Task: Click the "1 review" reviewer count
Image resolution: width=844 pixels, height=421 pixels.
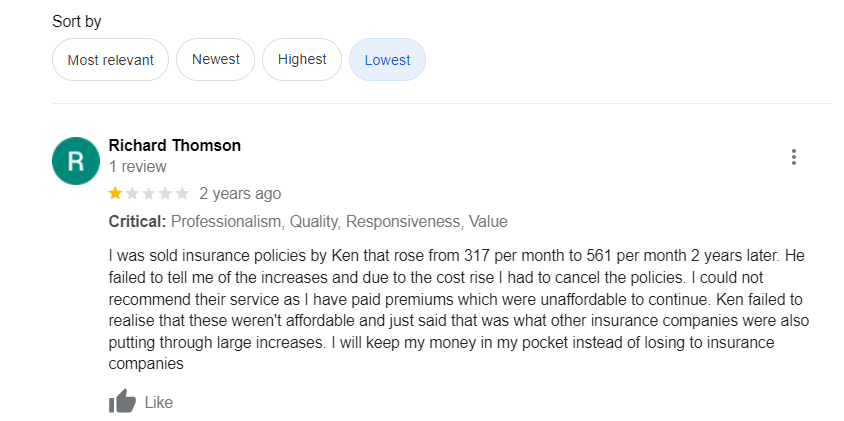Action: click(x=137, y=166)
